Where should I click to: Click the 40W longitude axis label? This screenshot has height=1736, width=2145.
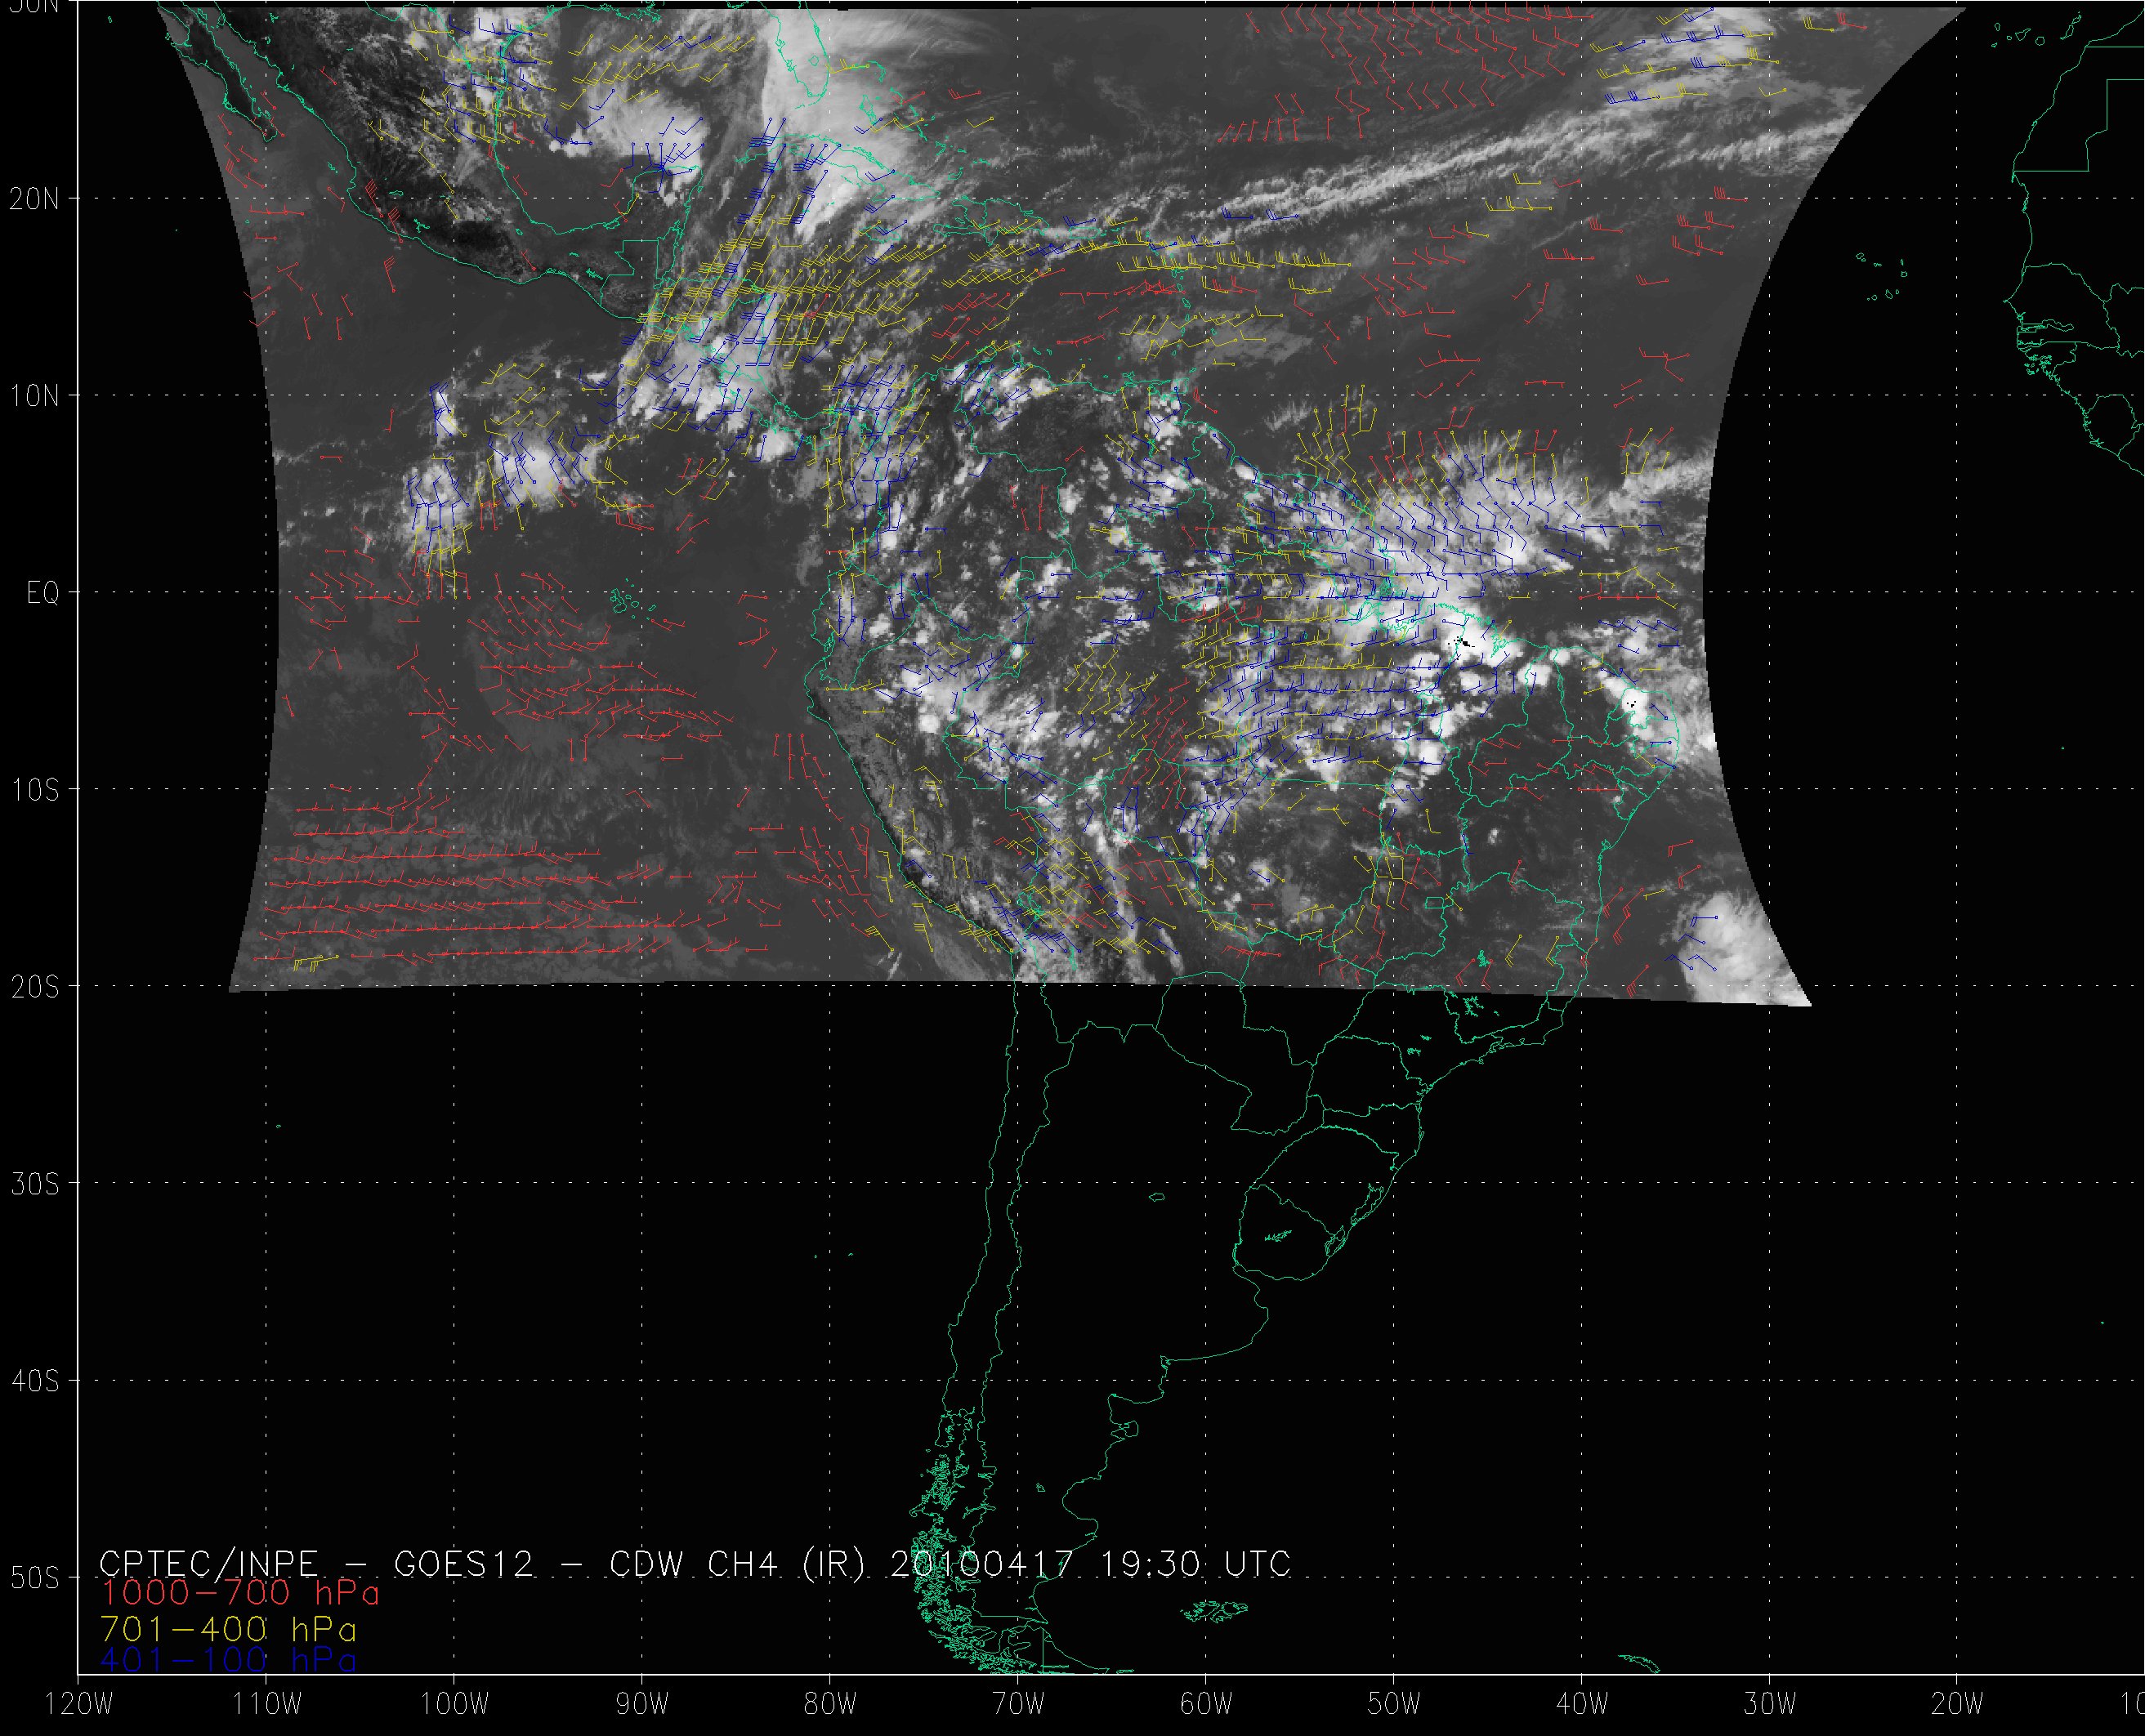pos(1582,1705)
